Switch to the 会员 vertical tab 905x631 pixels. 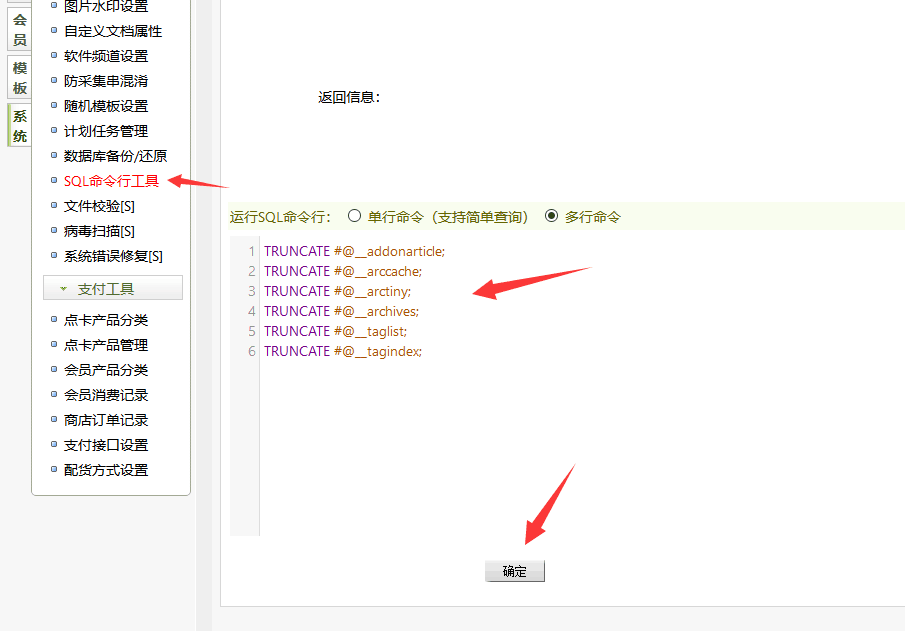19,30
